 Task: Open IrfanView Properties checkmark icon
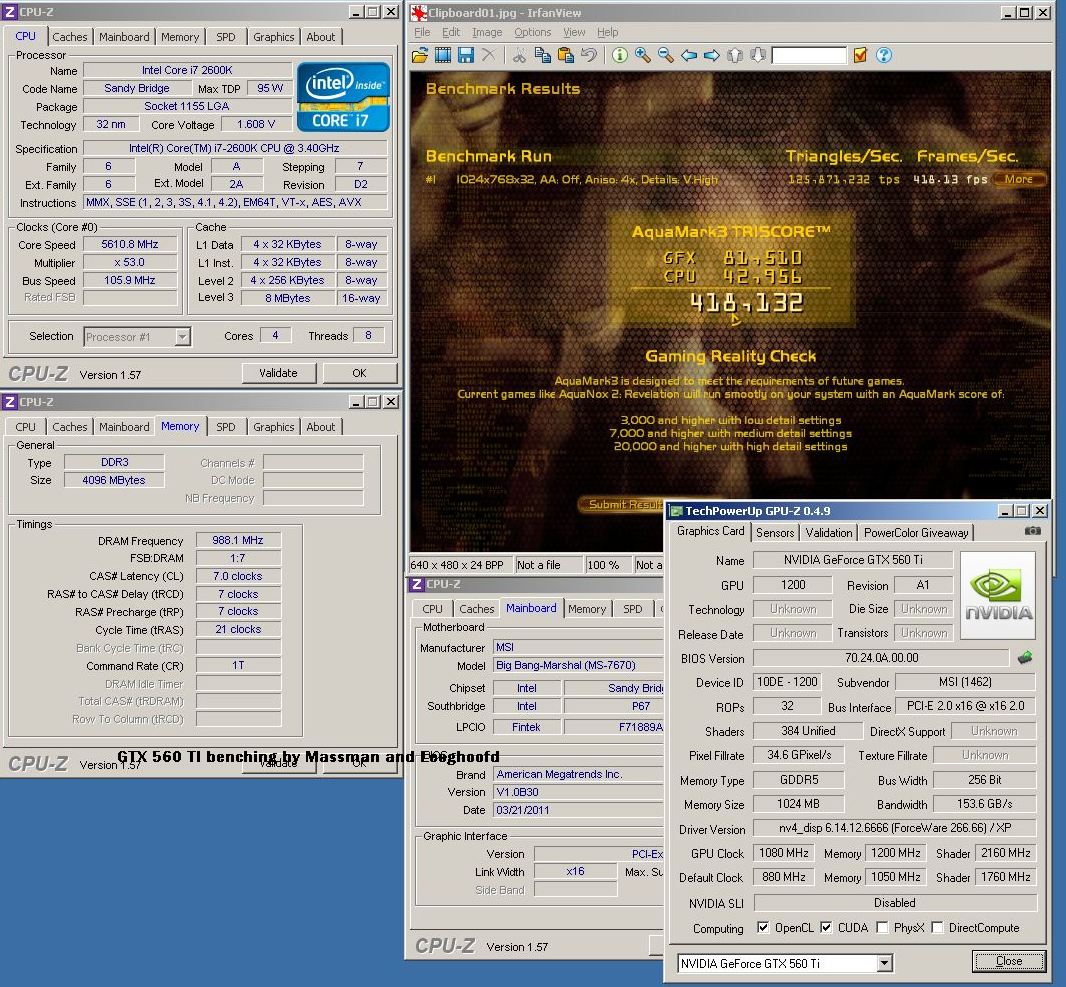(860, 56)
